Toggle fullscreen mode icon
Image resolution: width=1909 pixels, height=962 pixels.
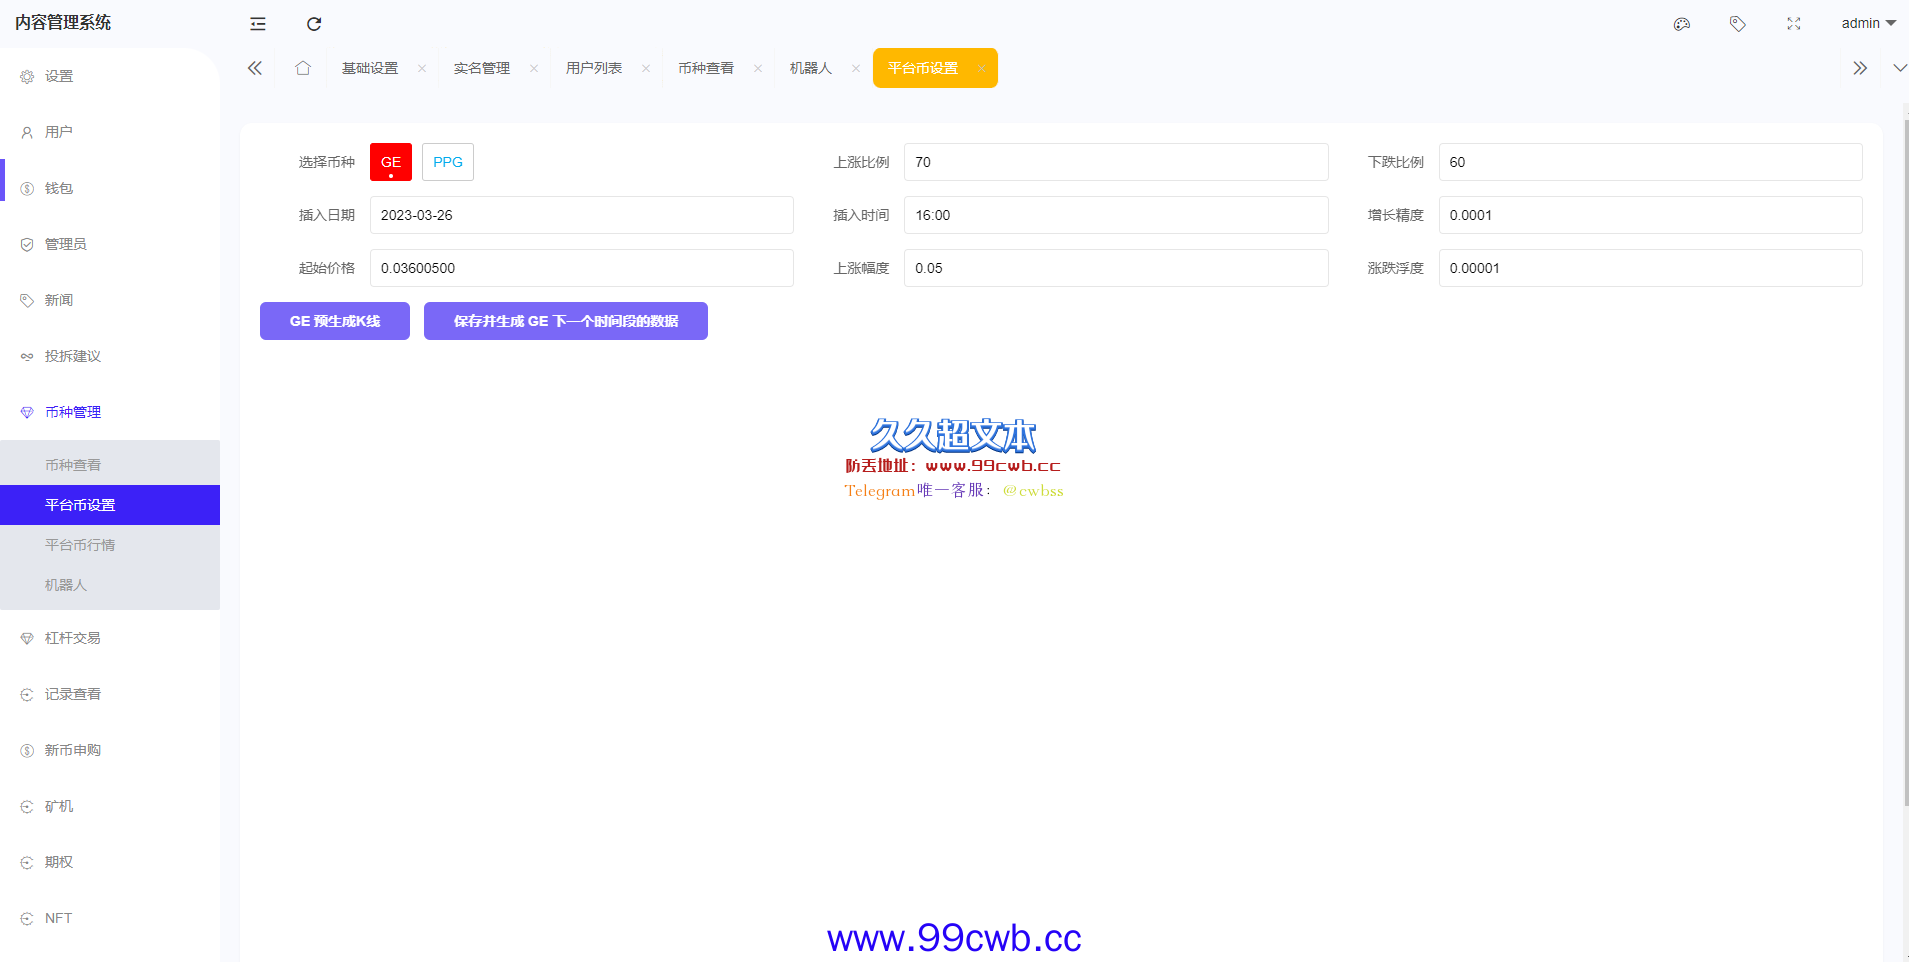click(x=1794, y=24)
